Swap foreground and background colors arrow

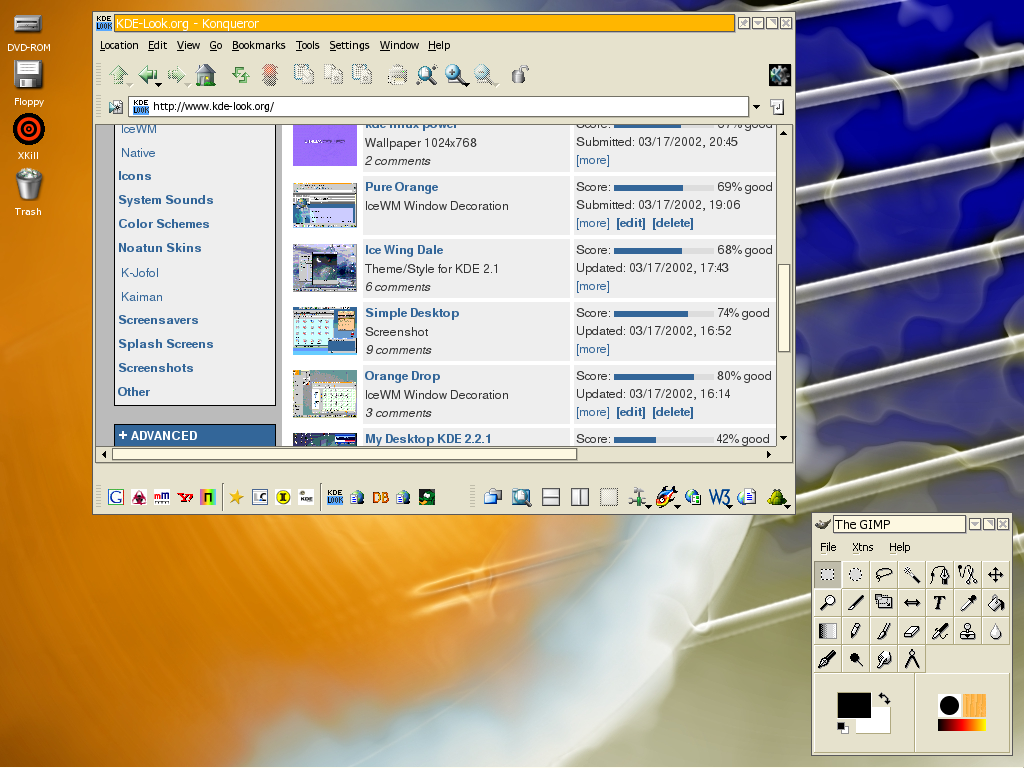[884, 698]
